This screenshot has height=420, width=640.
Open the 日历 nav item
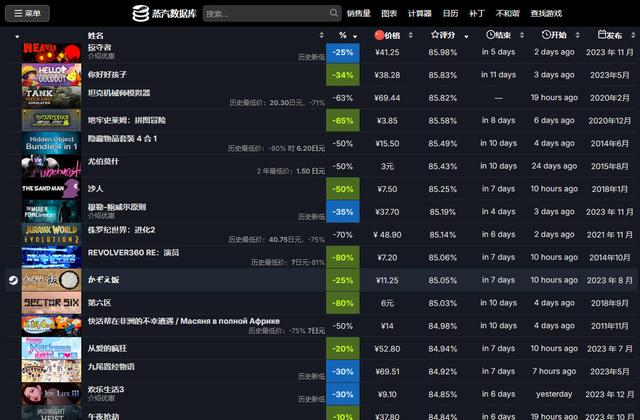pyautogui.click(x=450, y=13)
